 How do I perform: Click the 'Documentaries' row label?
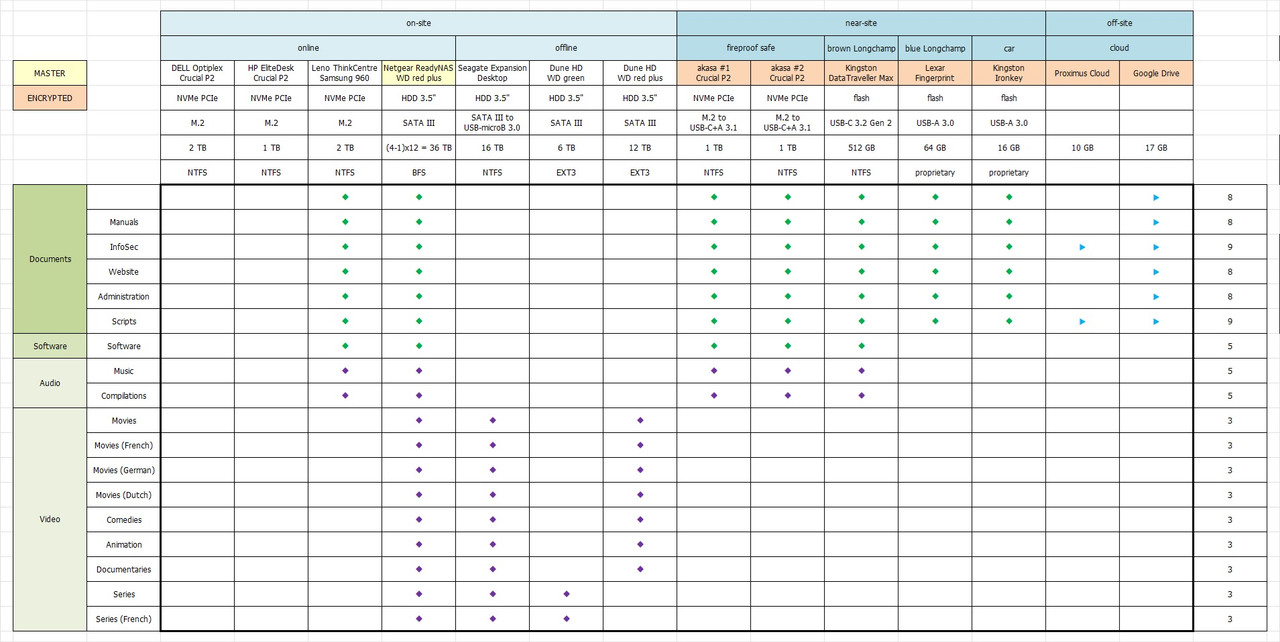tap(124, 570)
